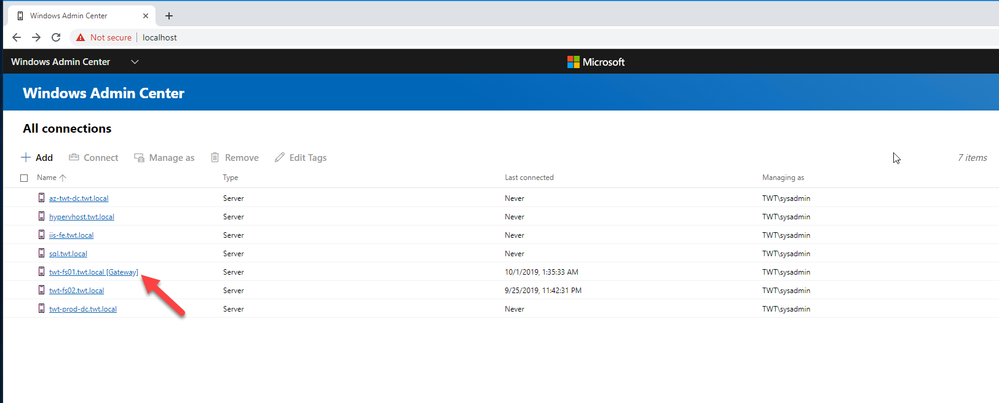Screen dimensions: 999x403
Task: Sort by Name column header
Action: coord(51,178)
